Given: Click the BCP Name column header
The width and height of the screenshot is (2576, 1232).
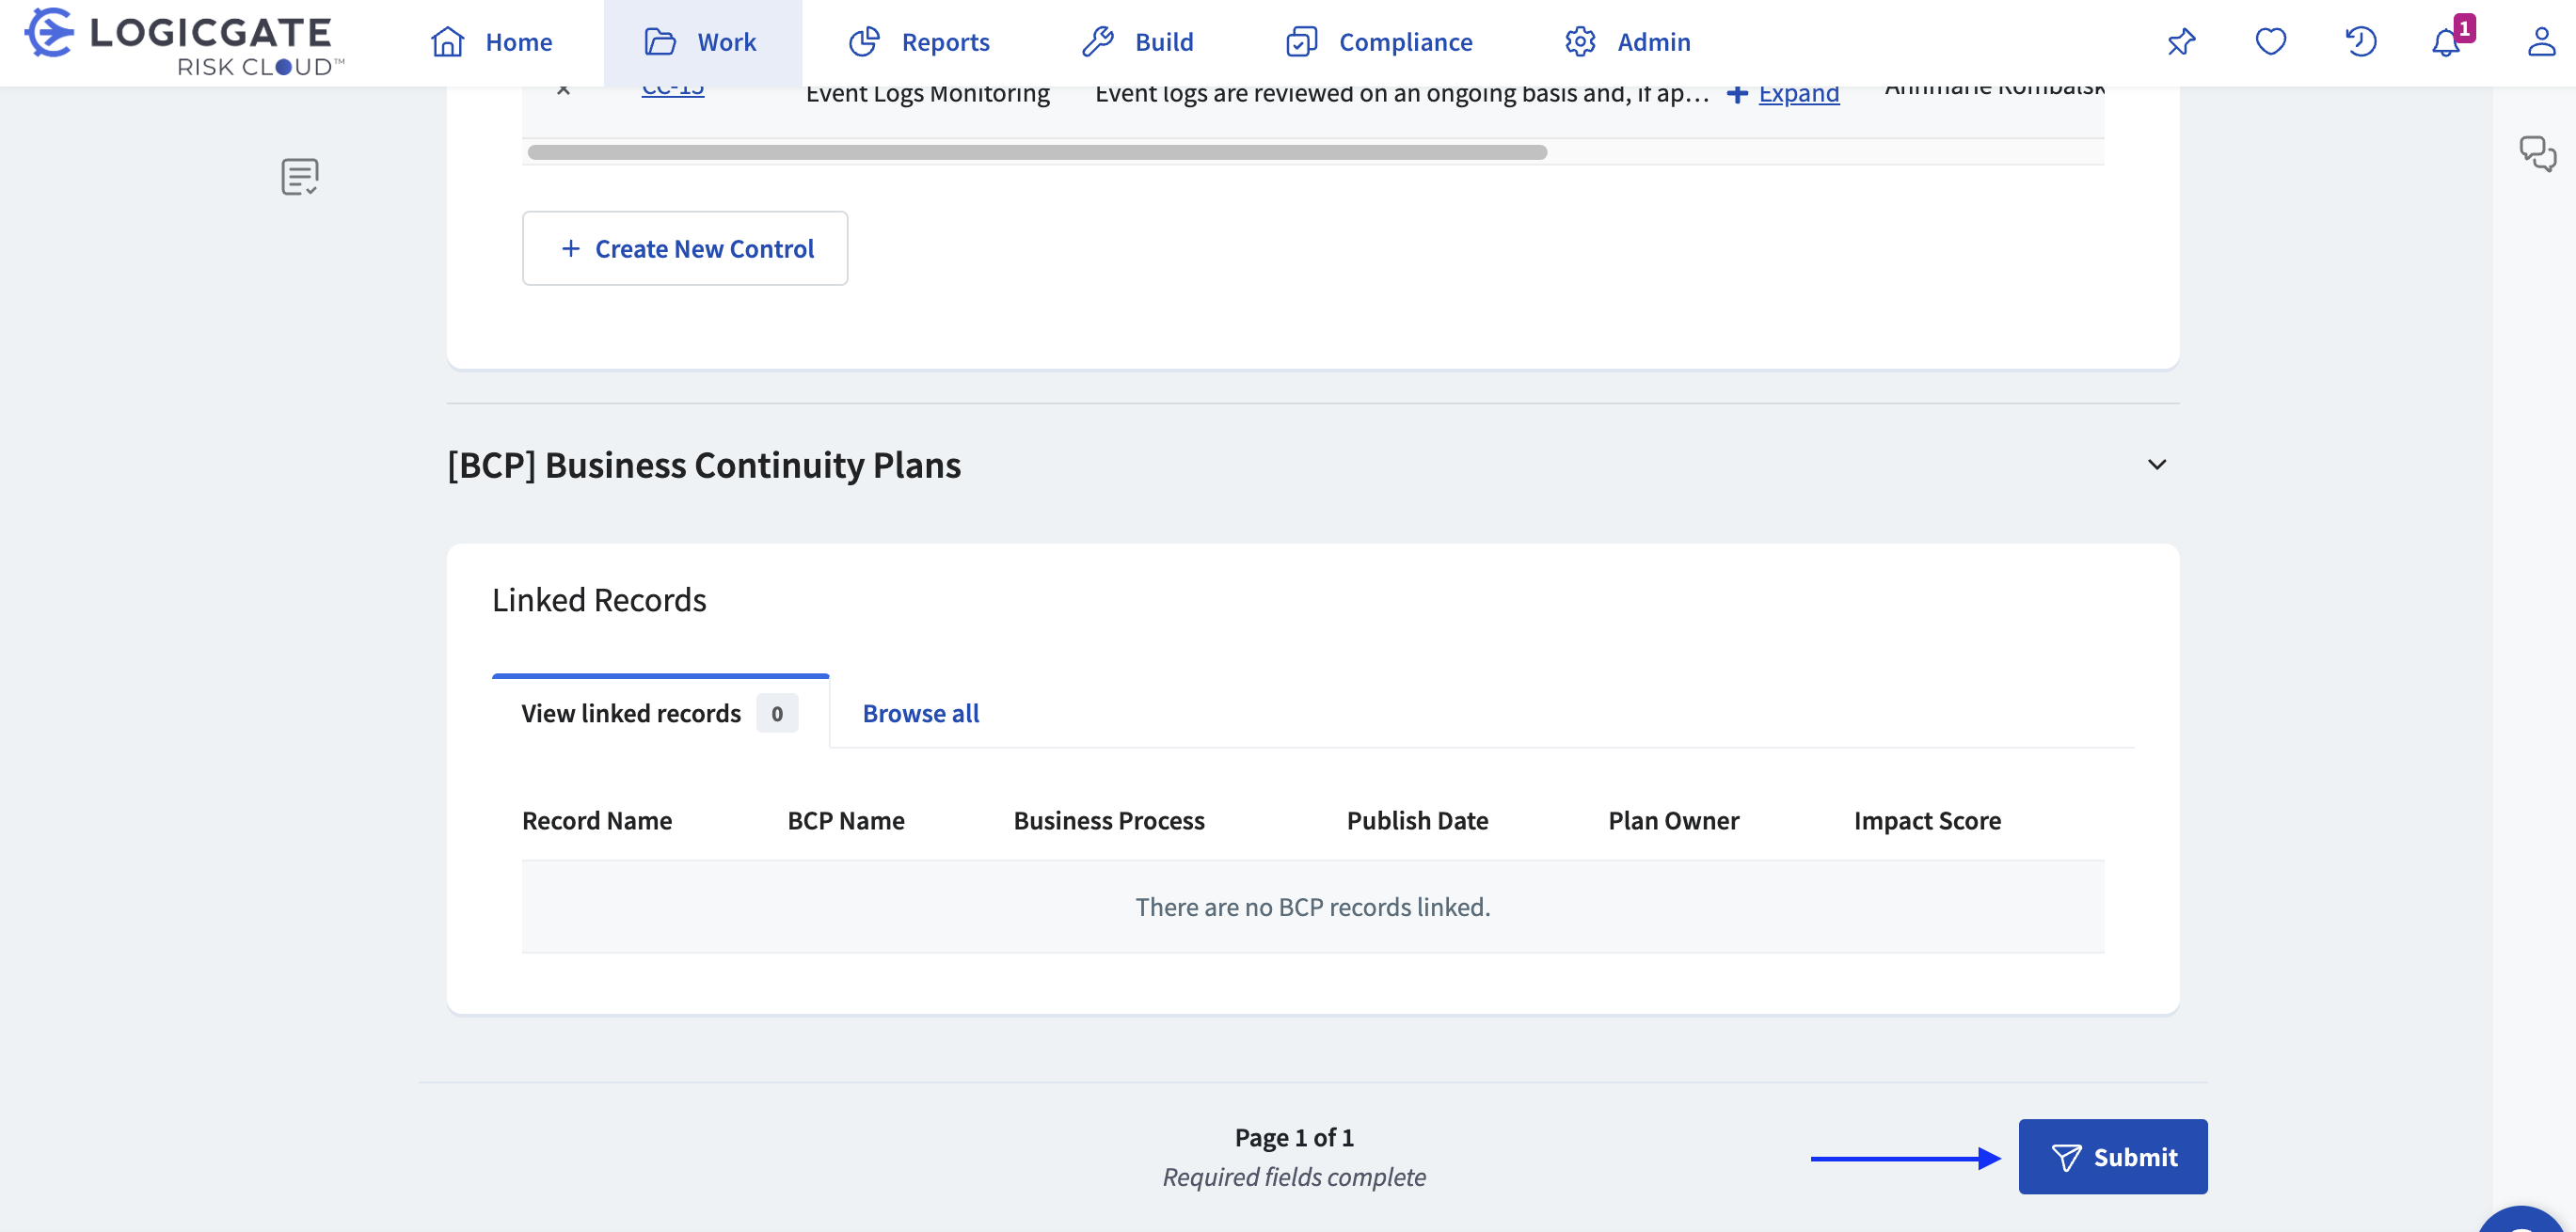Looking at the screenshot, I should [846, 820].
